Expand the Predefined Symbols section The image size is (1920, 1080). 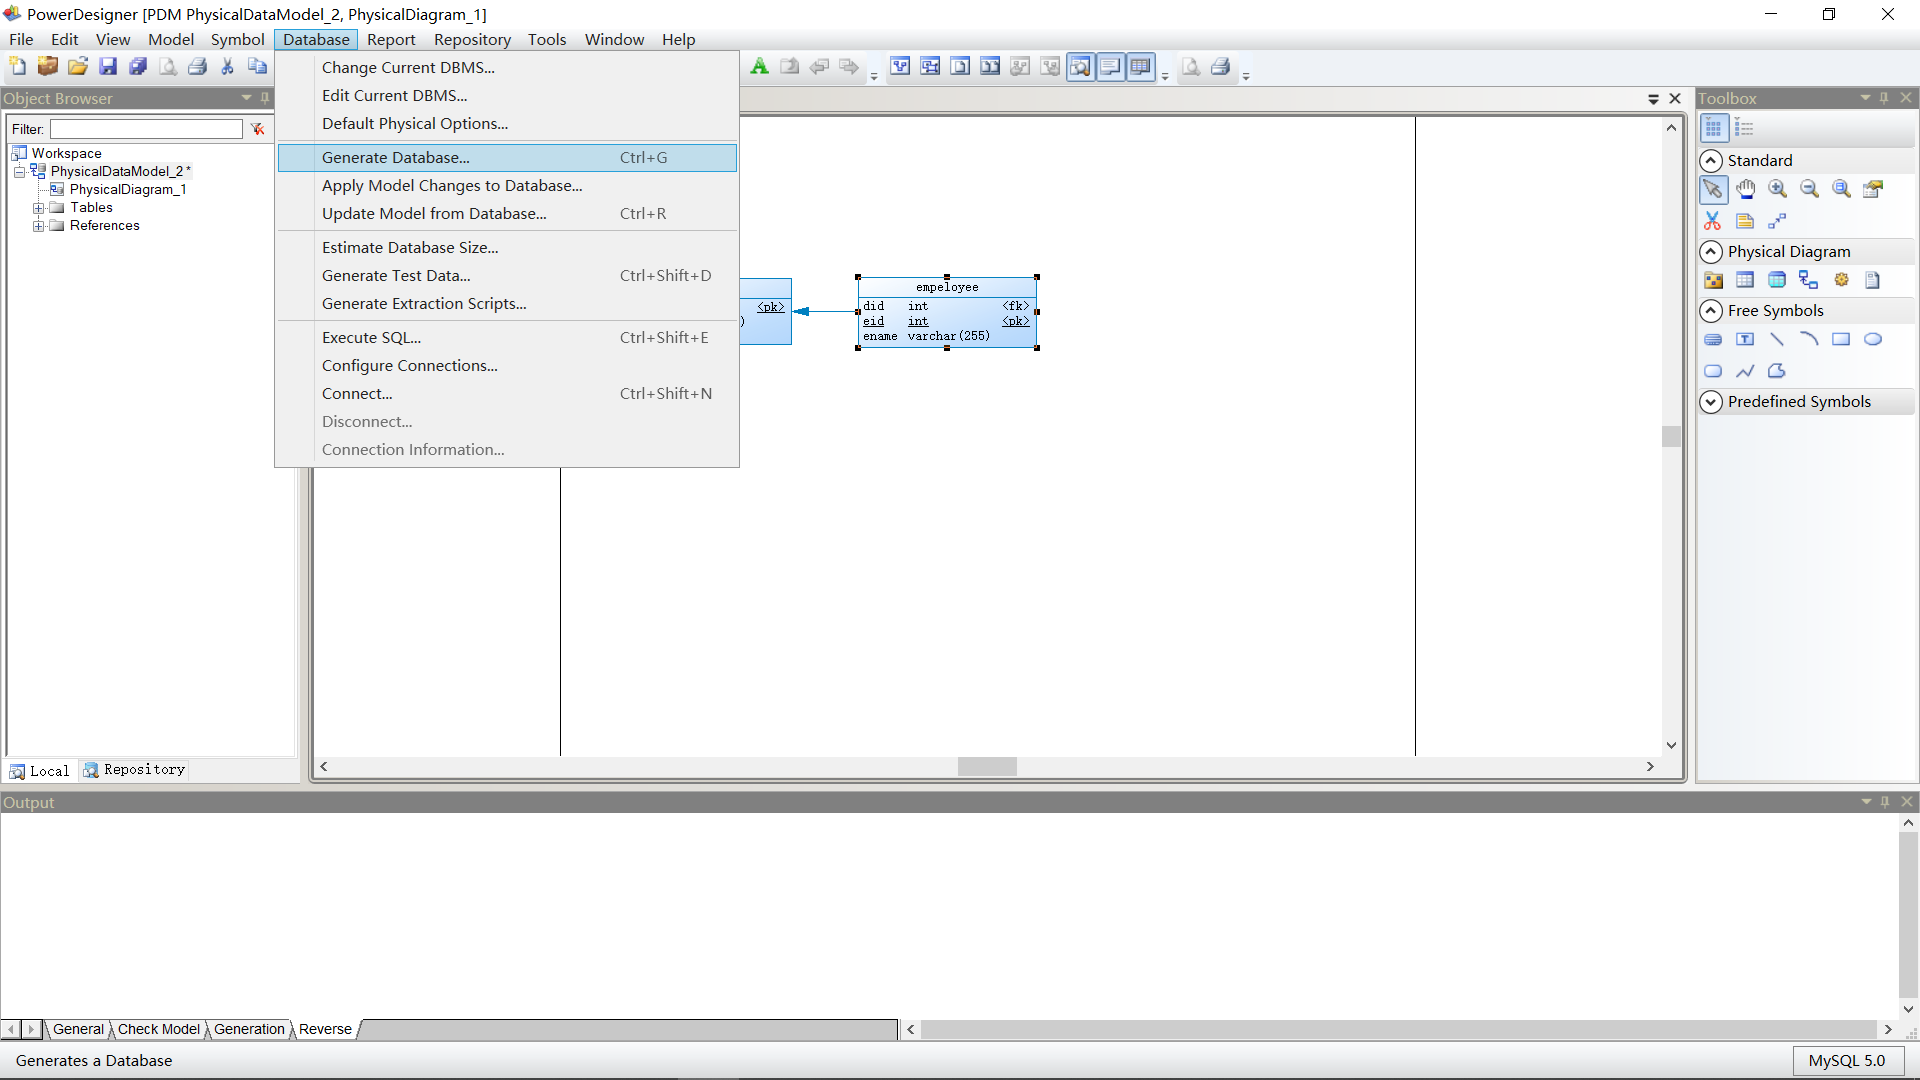tap(1711, 402)
